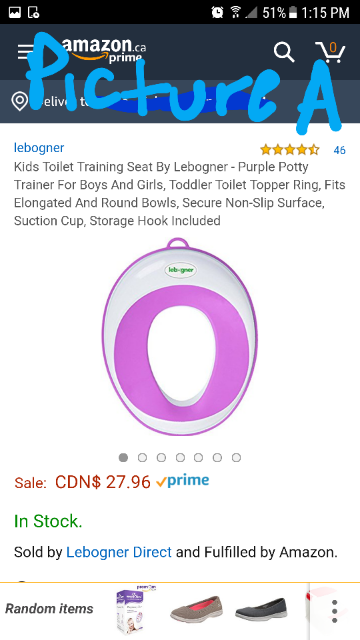Tap the star rating display
The image size is (360, 640).
(x=290, y=150)
